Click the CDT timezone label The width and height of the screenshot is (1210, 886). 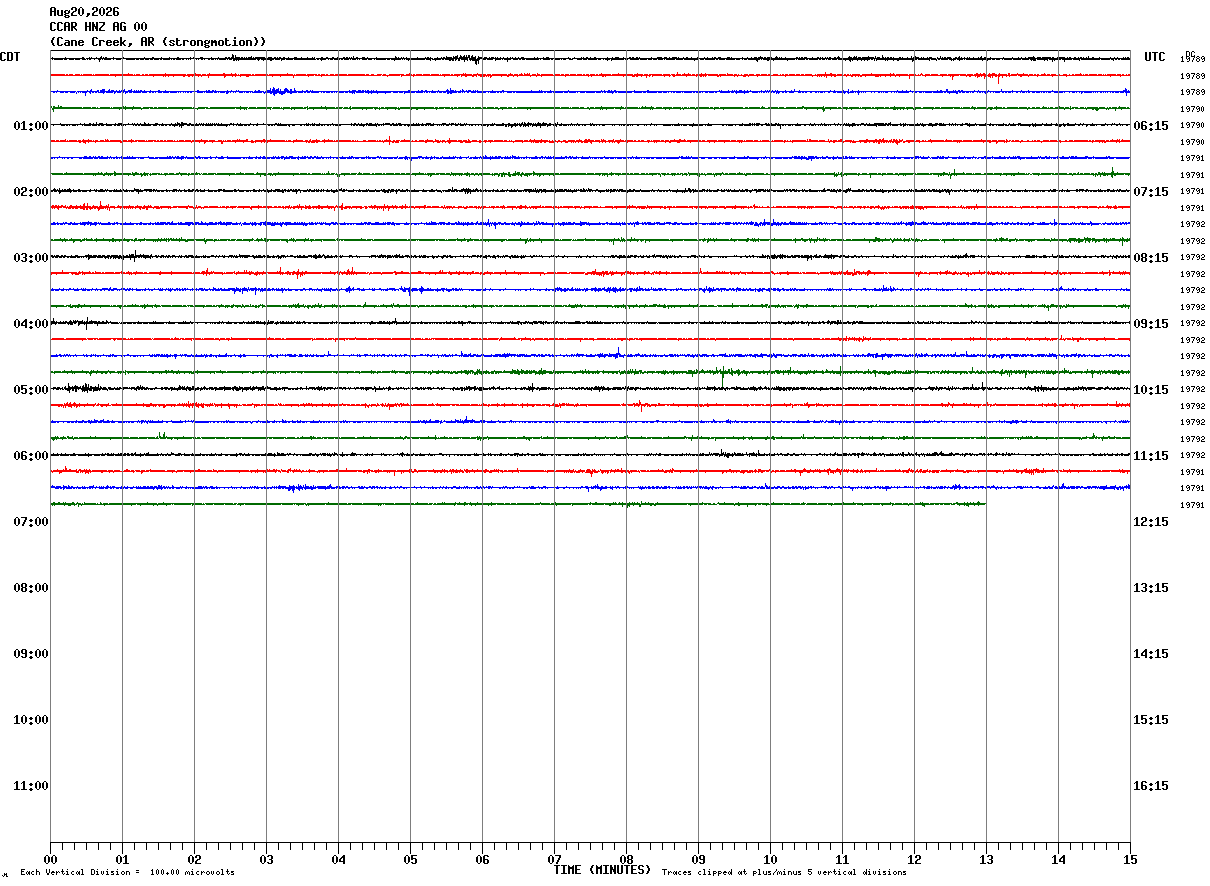10,57
